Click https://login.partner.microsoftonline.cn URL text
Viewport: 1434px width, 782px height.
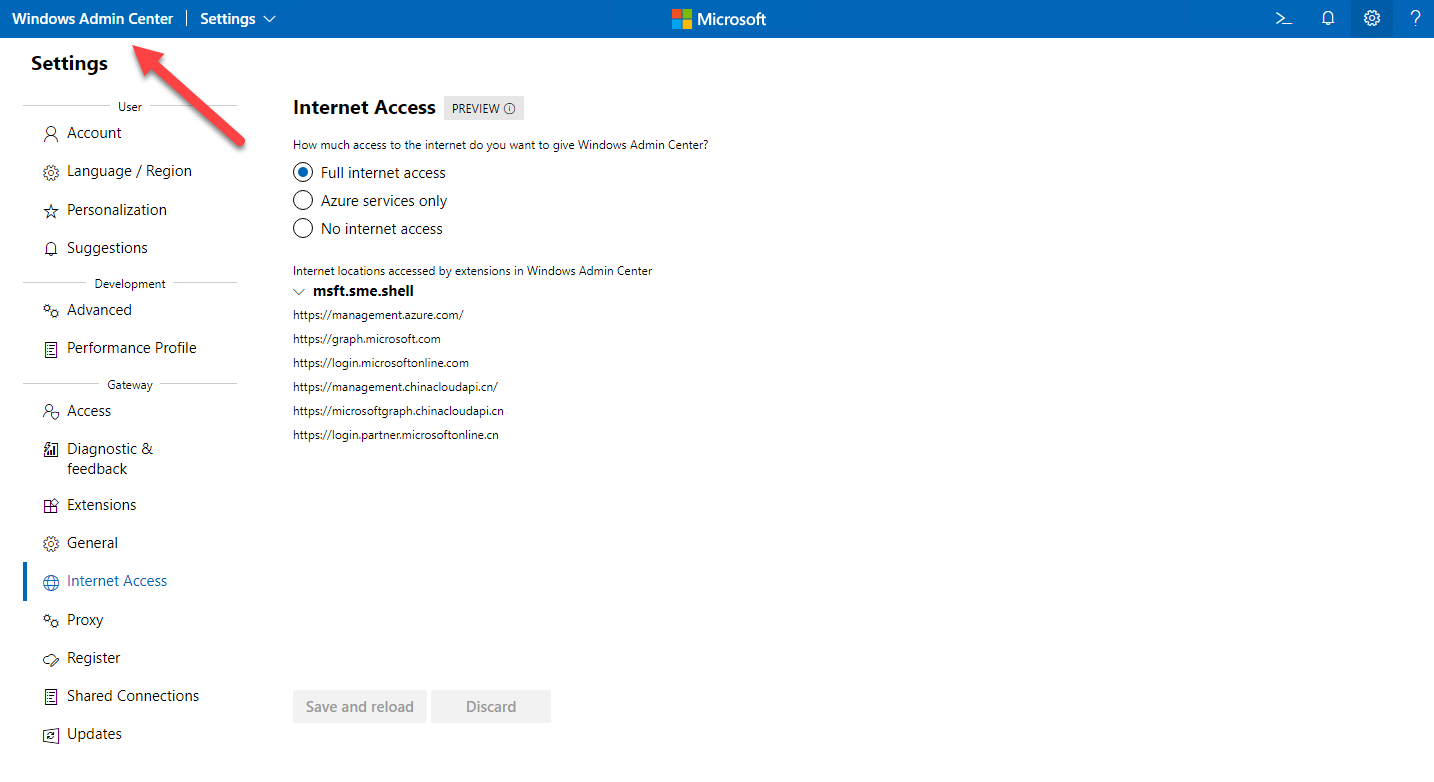click(396, 435)
